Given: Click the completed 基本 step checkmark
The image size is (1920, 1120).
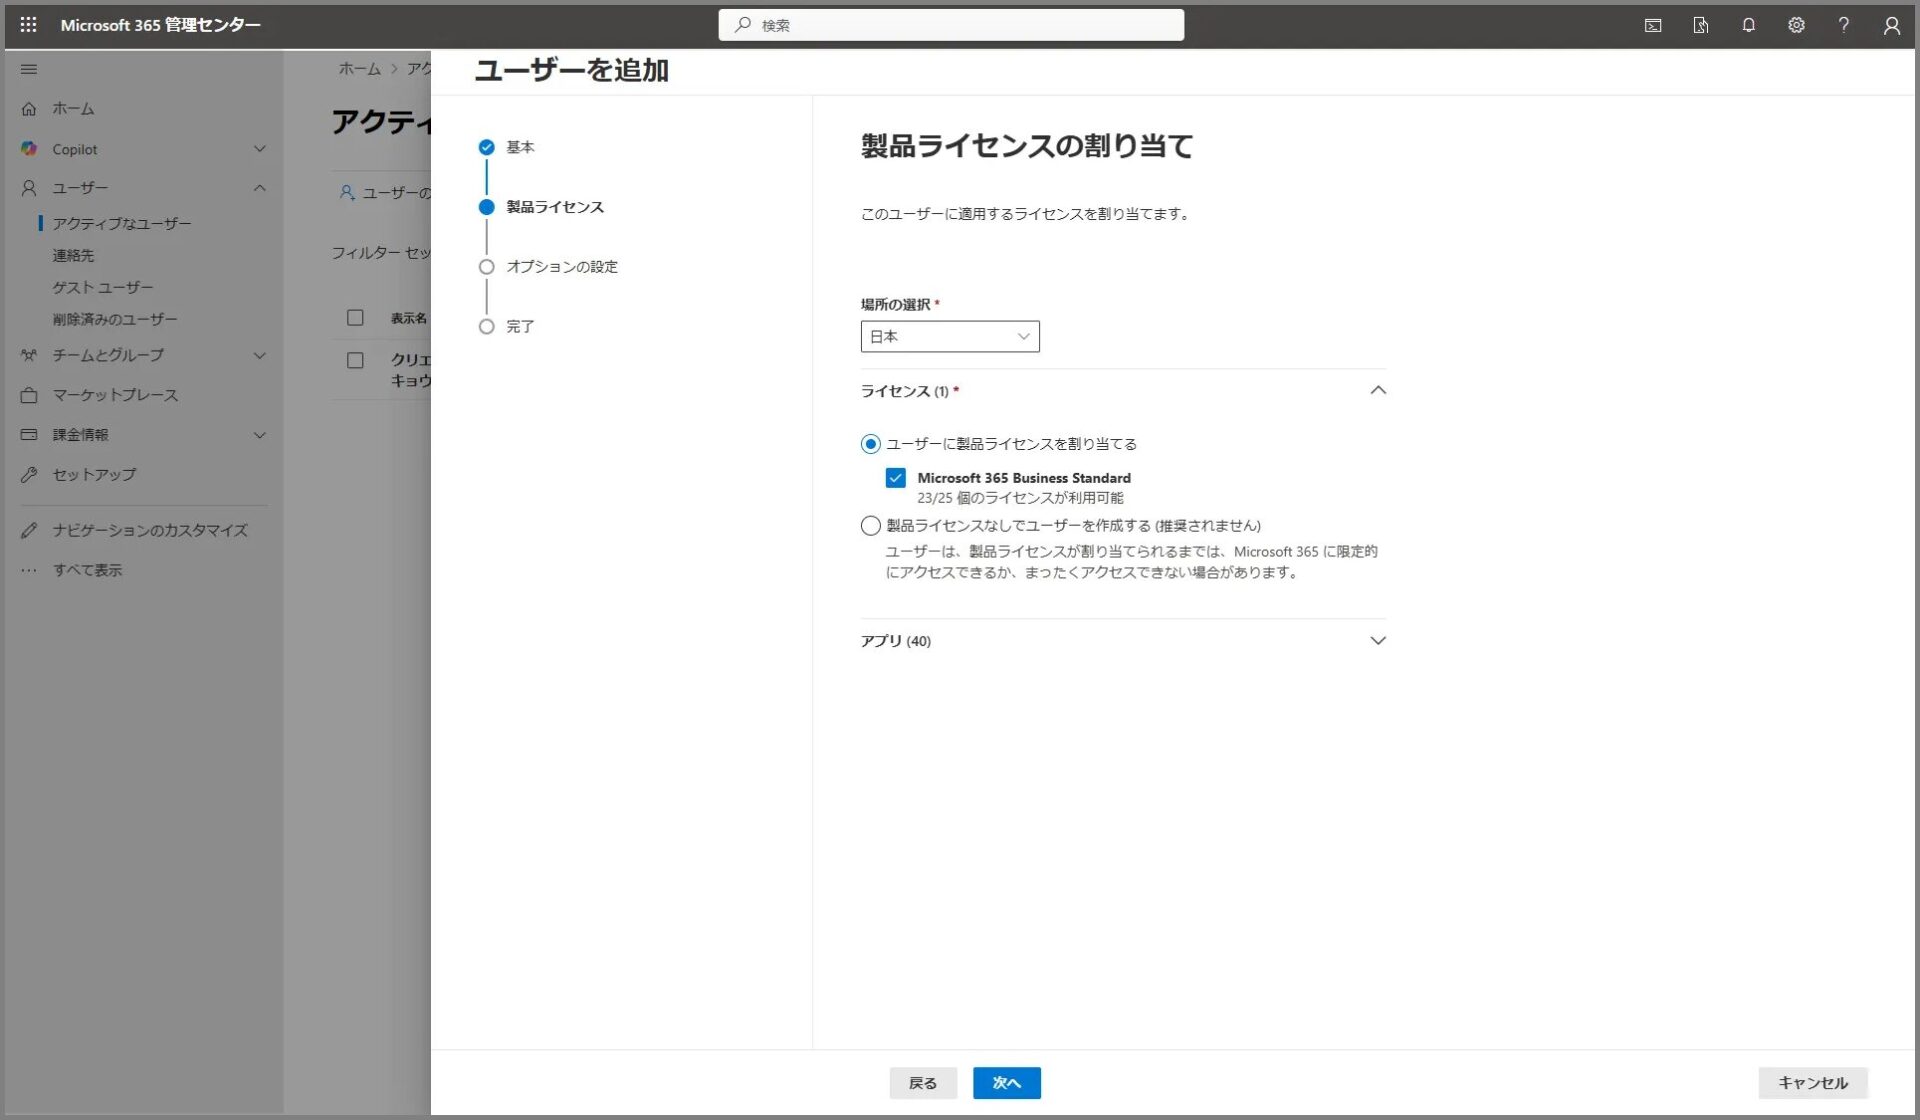Looking at the screenshot, I should click(486, 147).
